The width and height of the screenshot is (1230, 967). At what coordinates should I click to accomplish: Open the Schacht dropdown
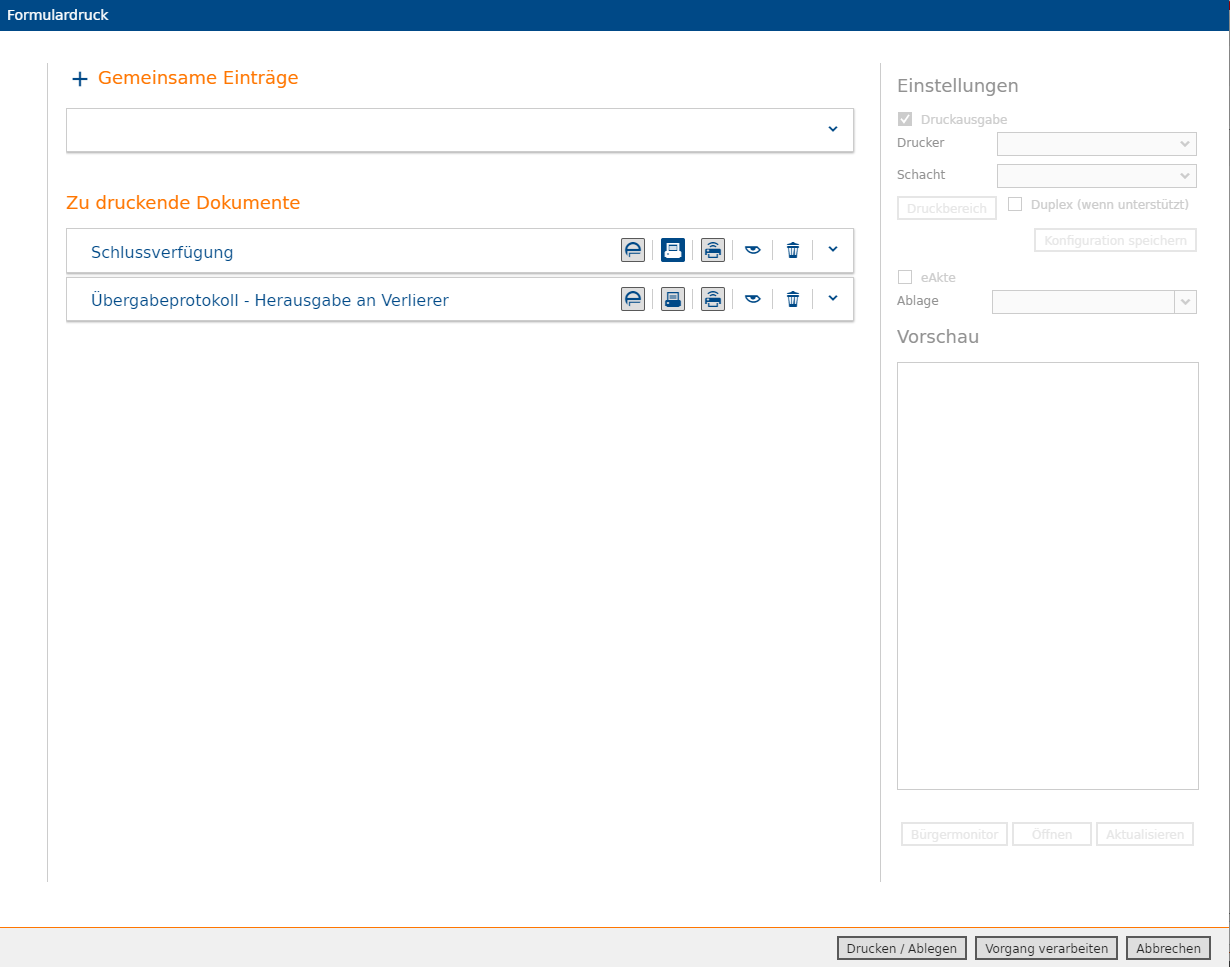[x=1097, y=176]
